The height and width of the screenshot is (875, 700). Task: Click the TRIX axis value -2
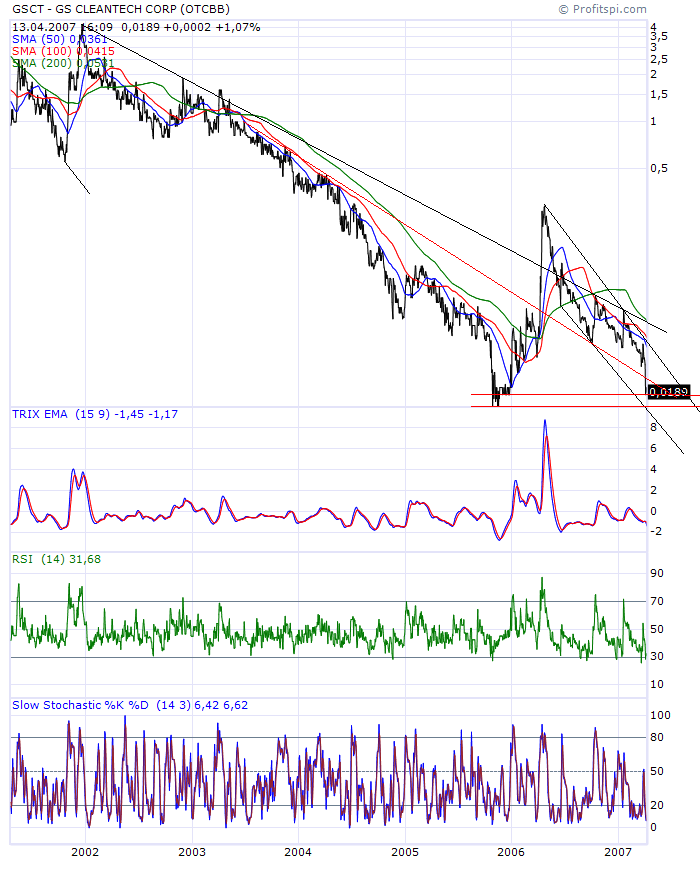656,531
